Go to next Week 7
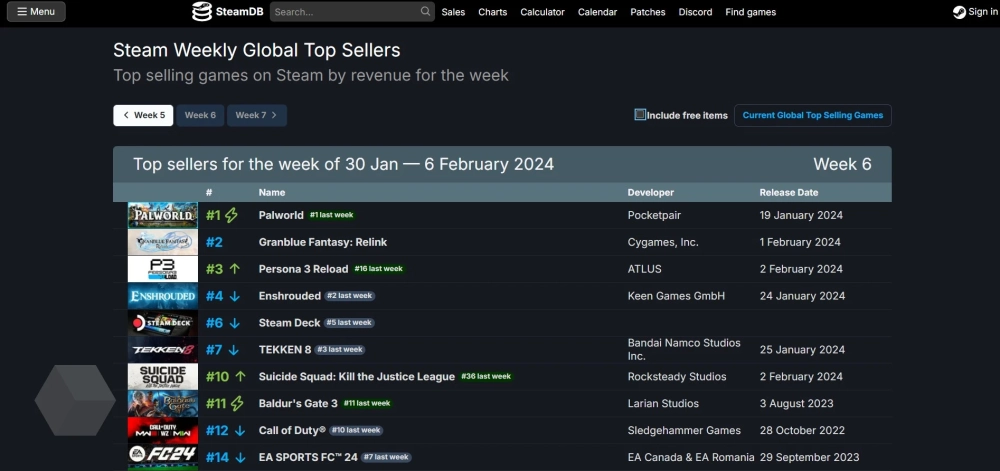 point(257,115)
